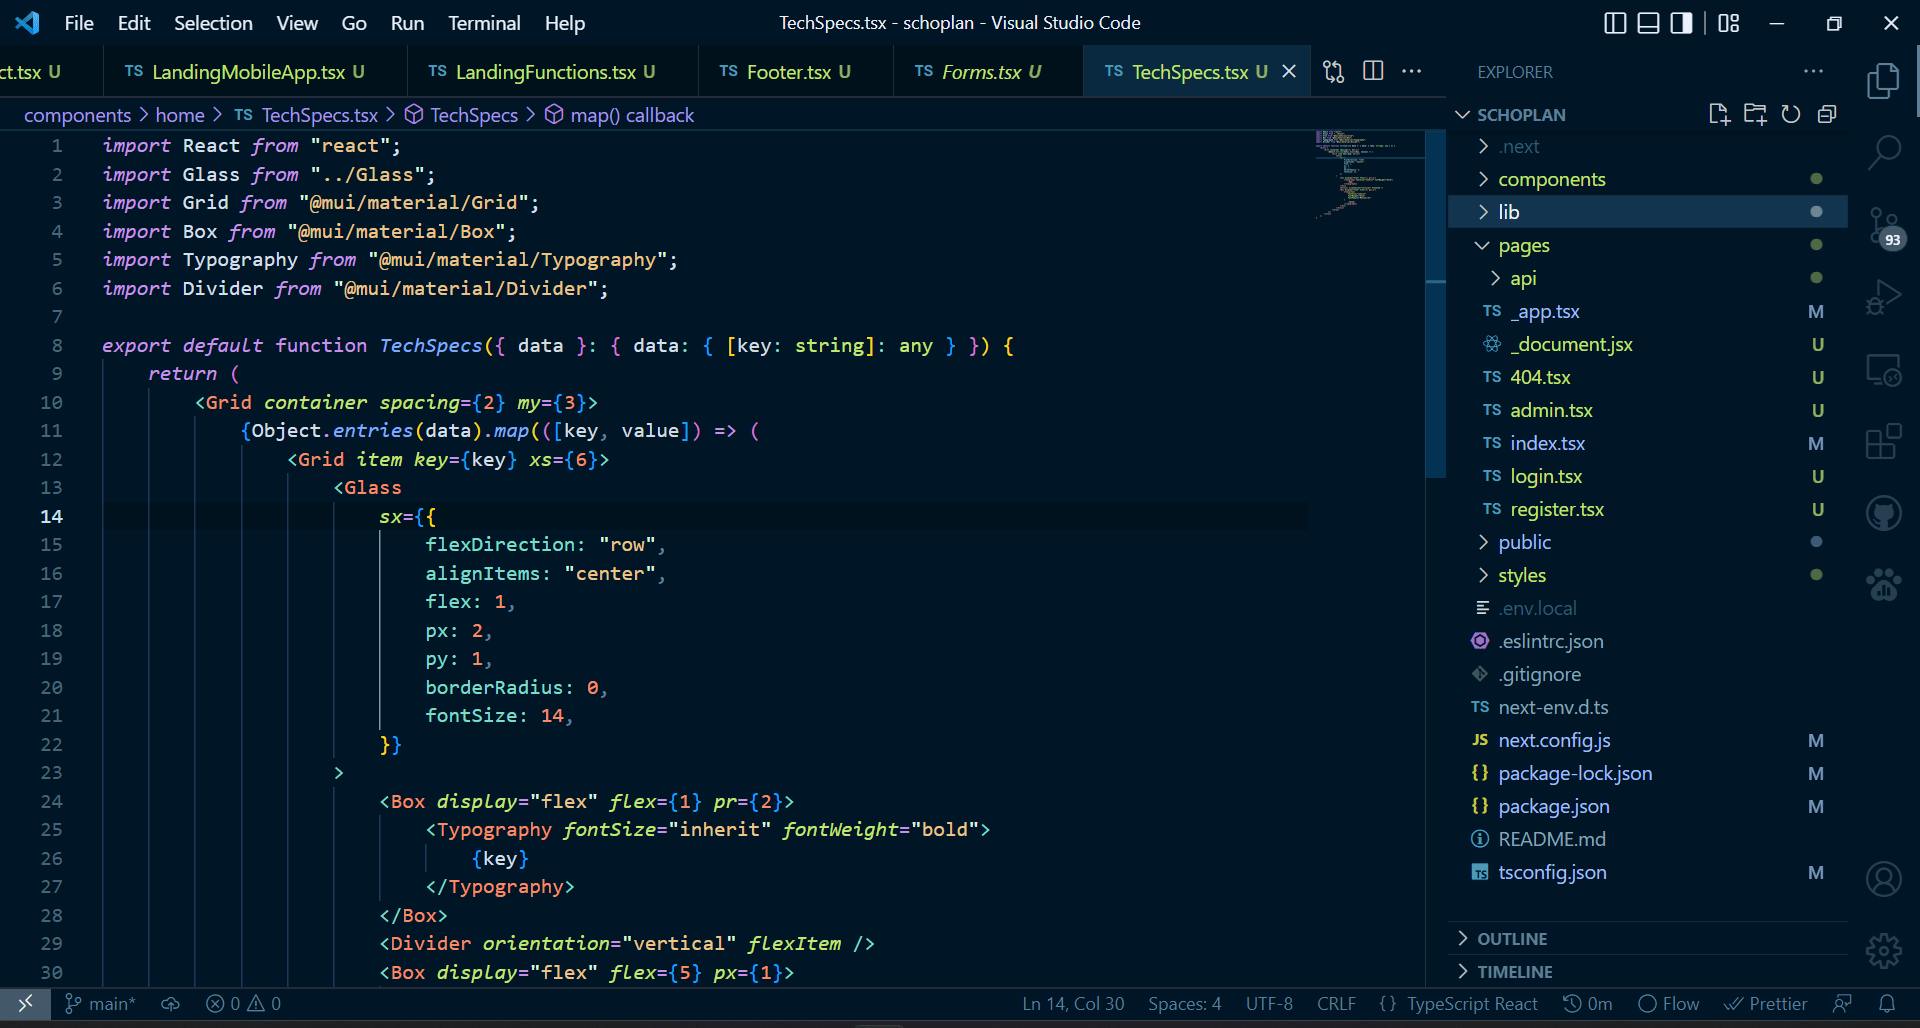
Task: Click the main* git branch indicator
Action: pos(100,1003)
